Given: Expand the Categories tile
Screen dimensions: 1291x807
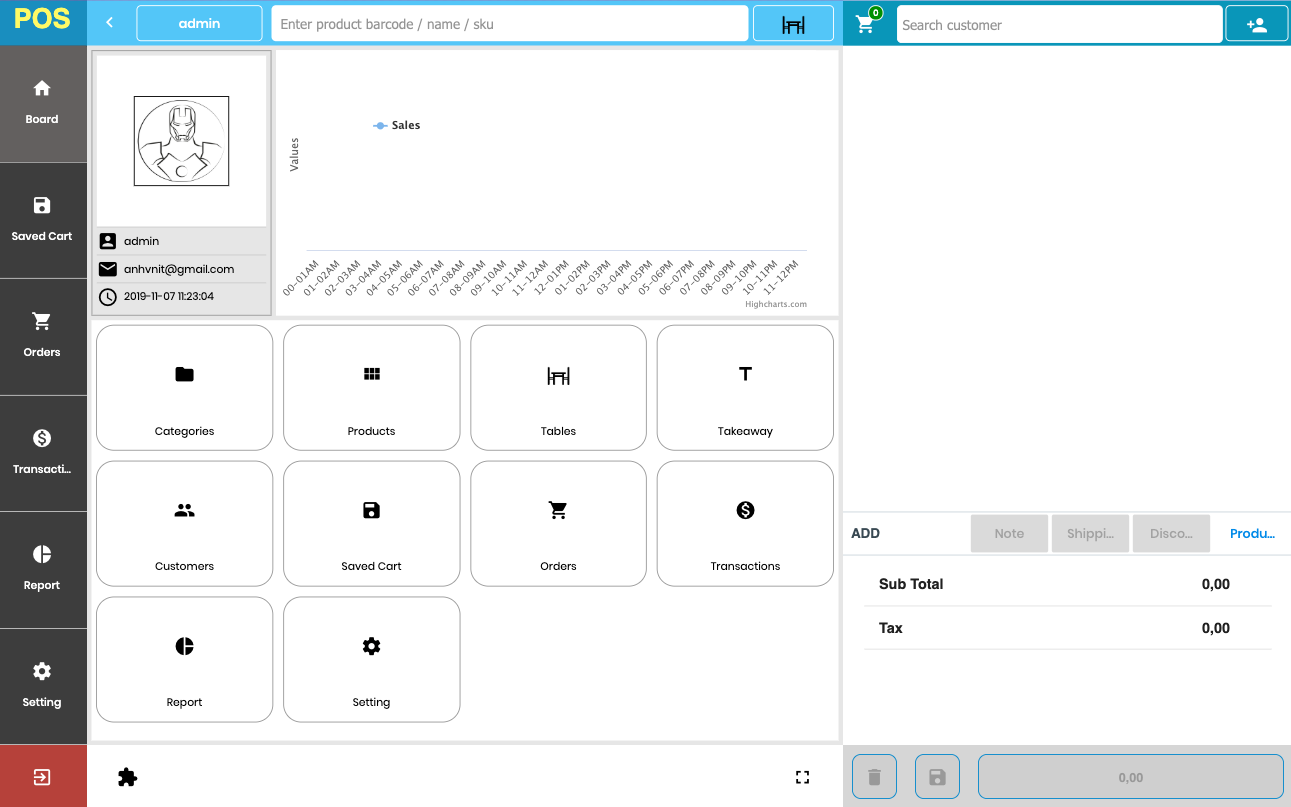Looking at the screenshot, I should pyautogui.click(x=184, y=388).
